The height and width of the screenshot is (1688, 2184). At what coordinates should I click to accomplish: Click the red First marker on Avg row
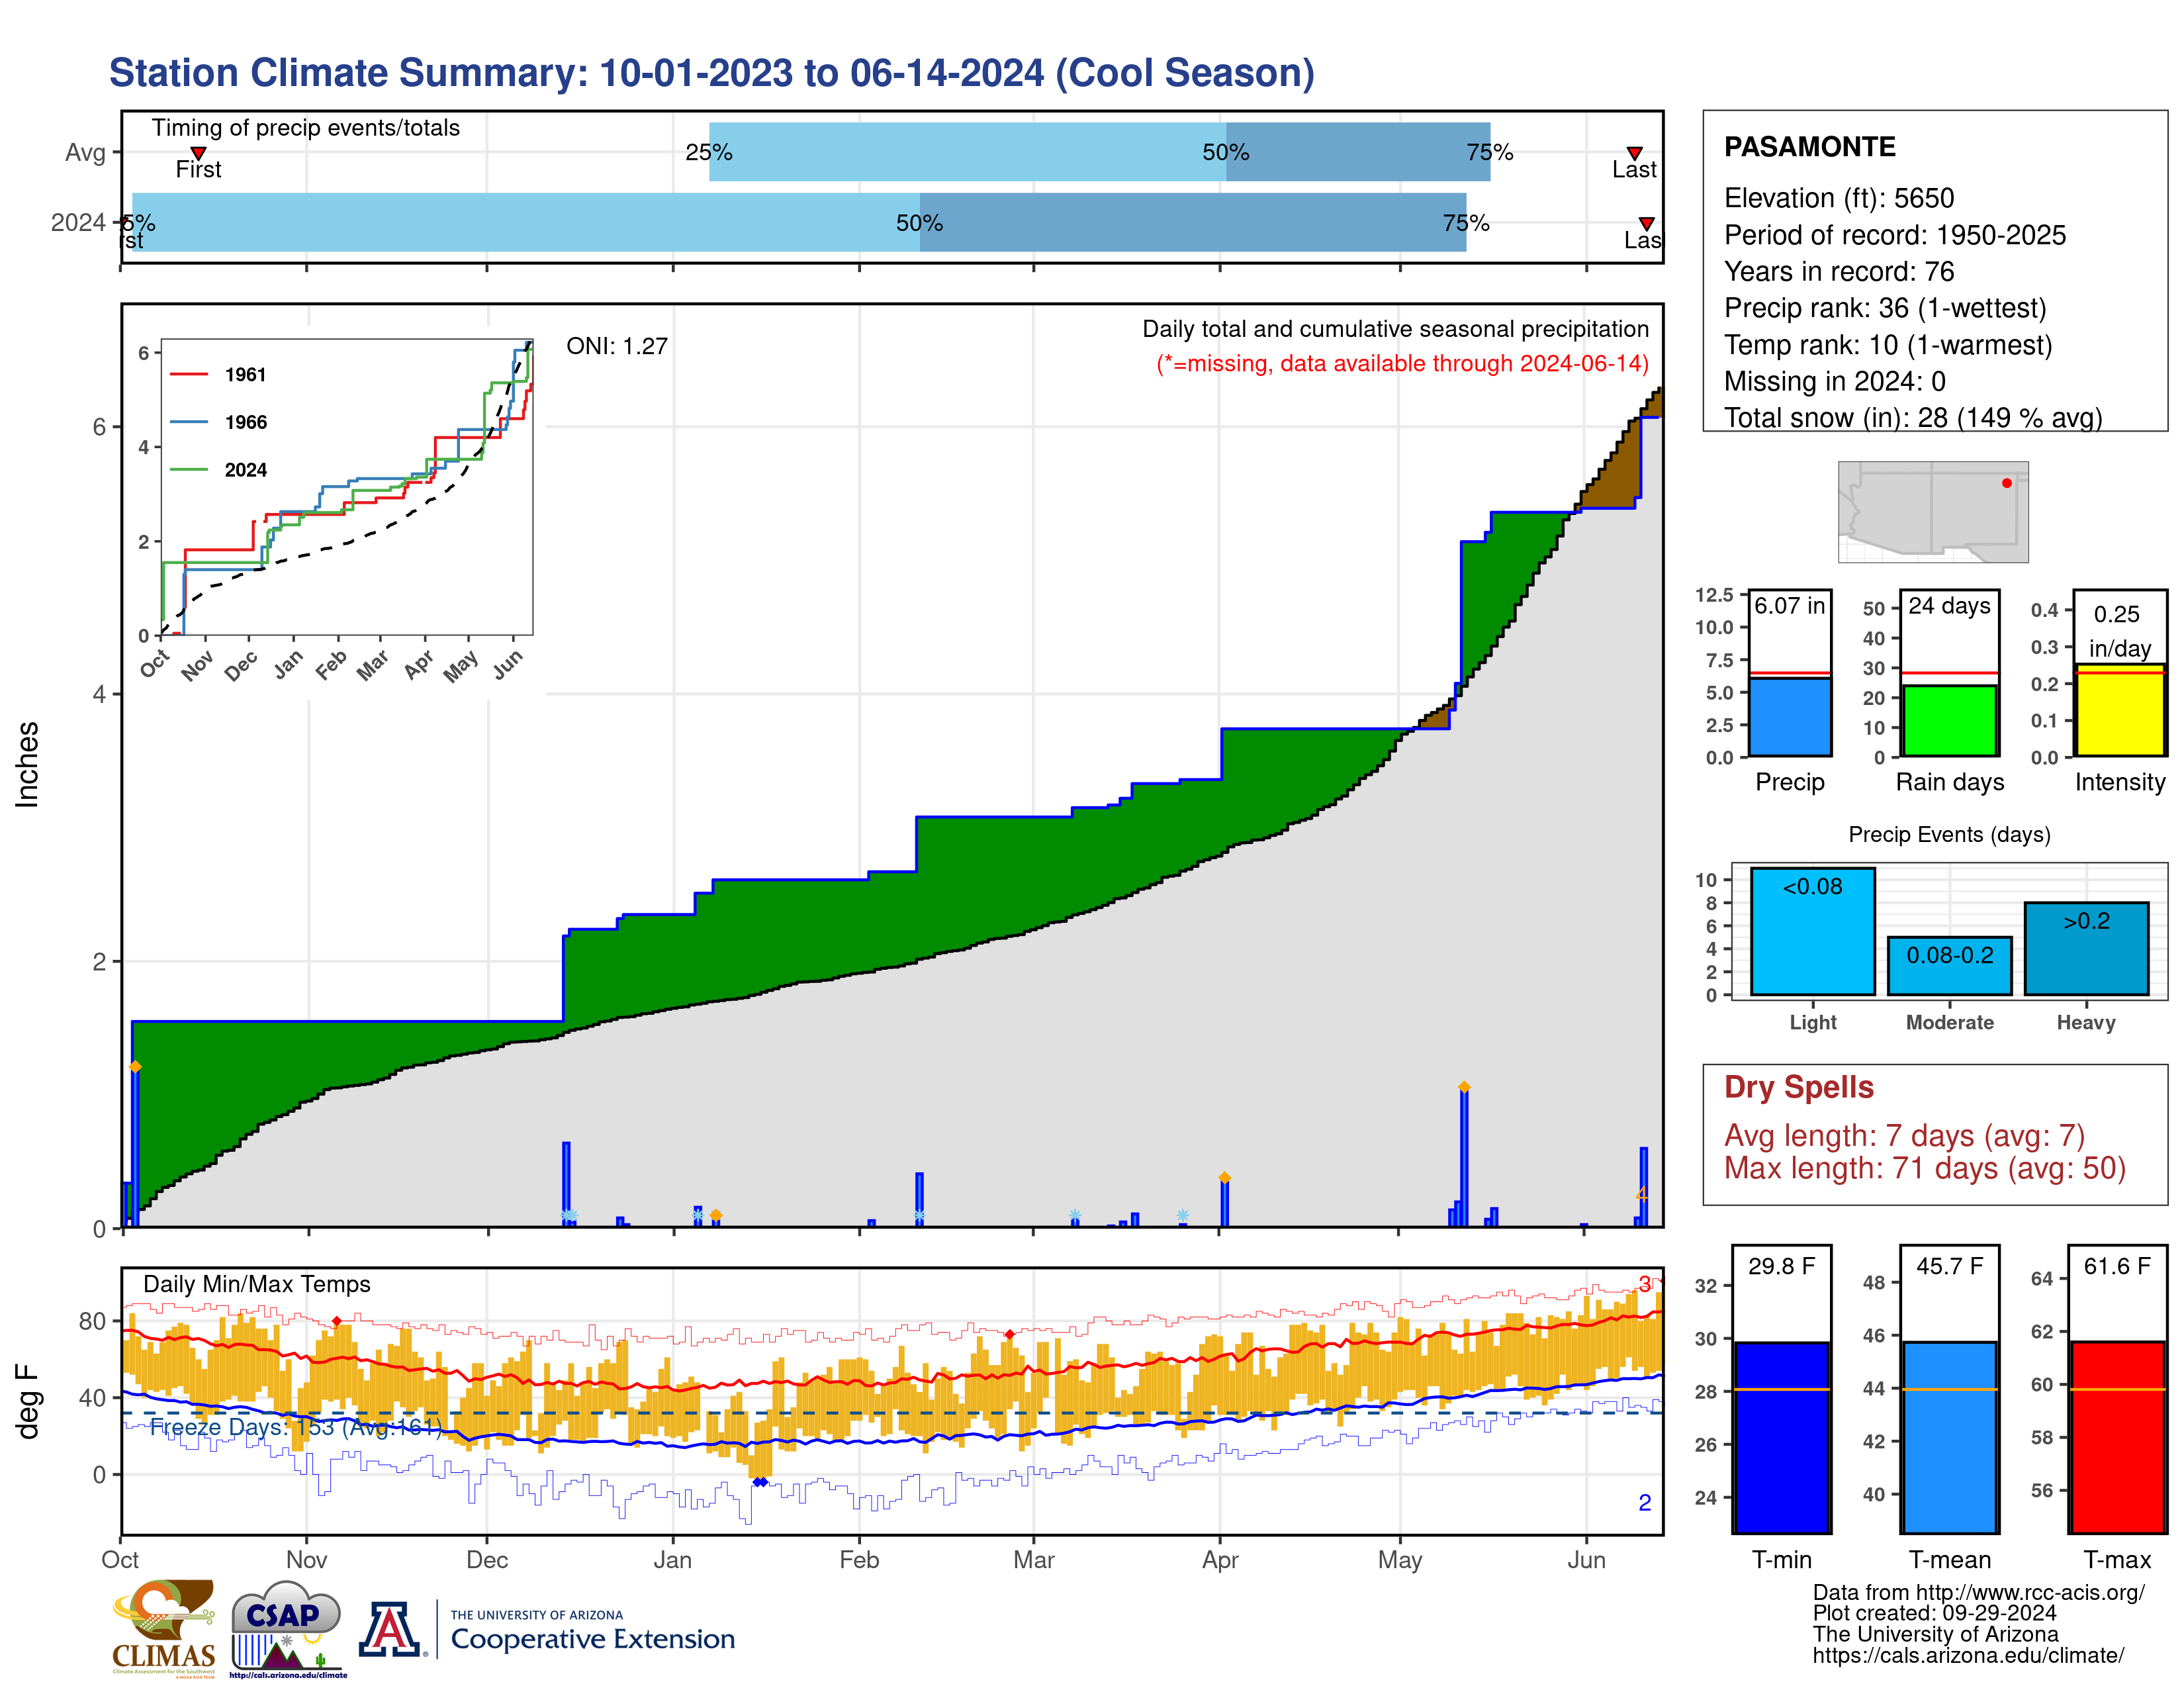tap(198, 153)
